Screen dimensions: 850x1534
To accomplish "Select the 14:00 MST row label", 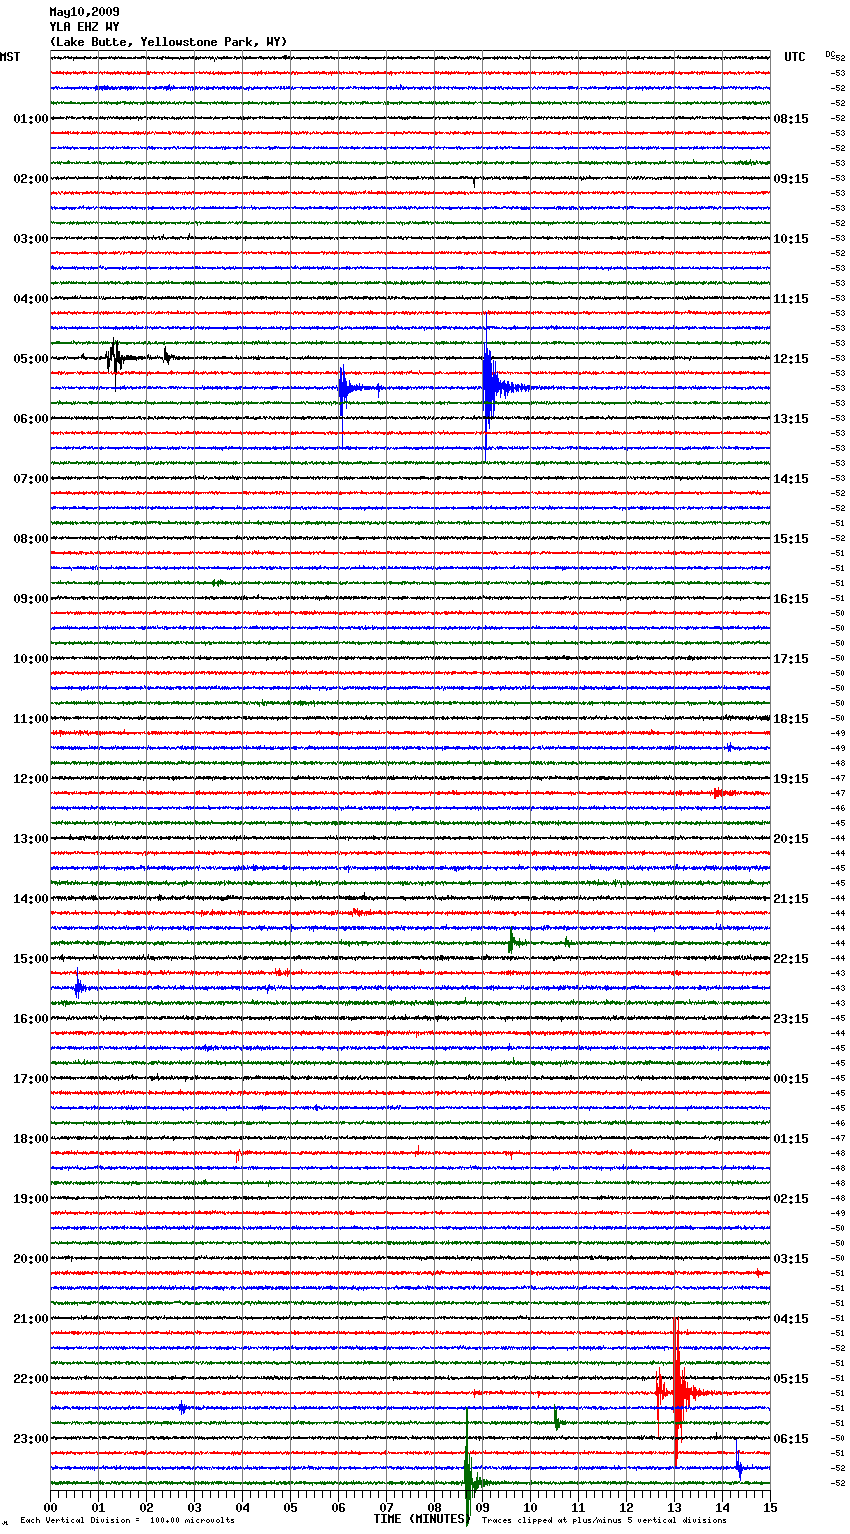I will coord(31,899).
